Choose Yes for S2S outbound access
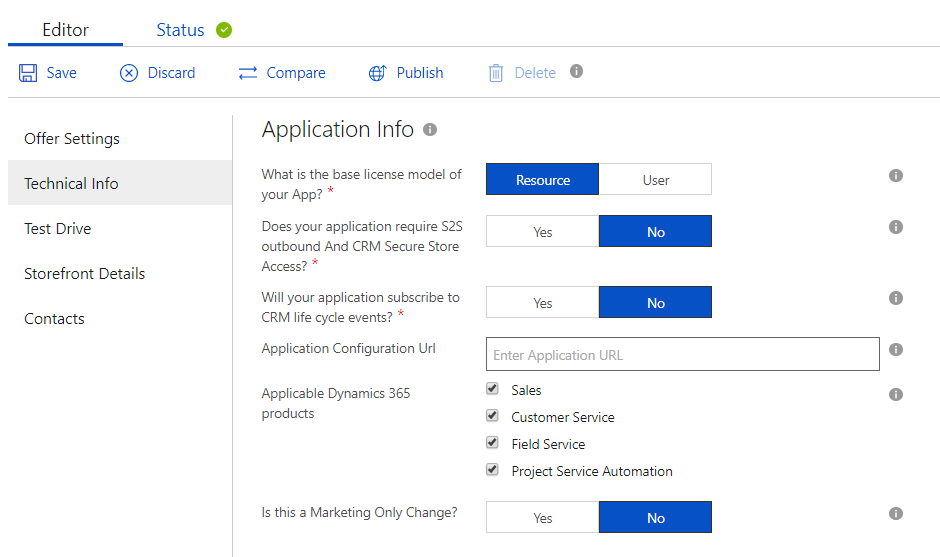Image resolution: width=940 pixels, height=557 pixels. [542, 232]
